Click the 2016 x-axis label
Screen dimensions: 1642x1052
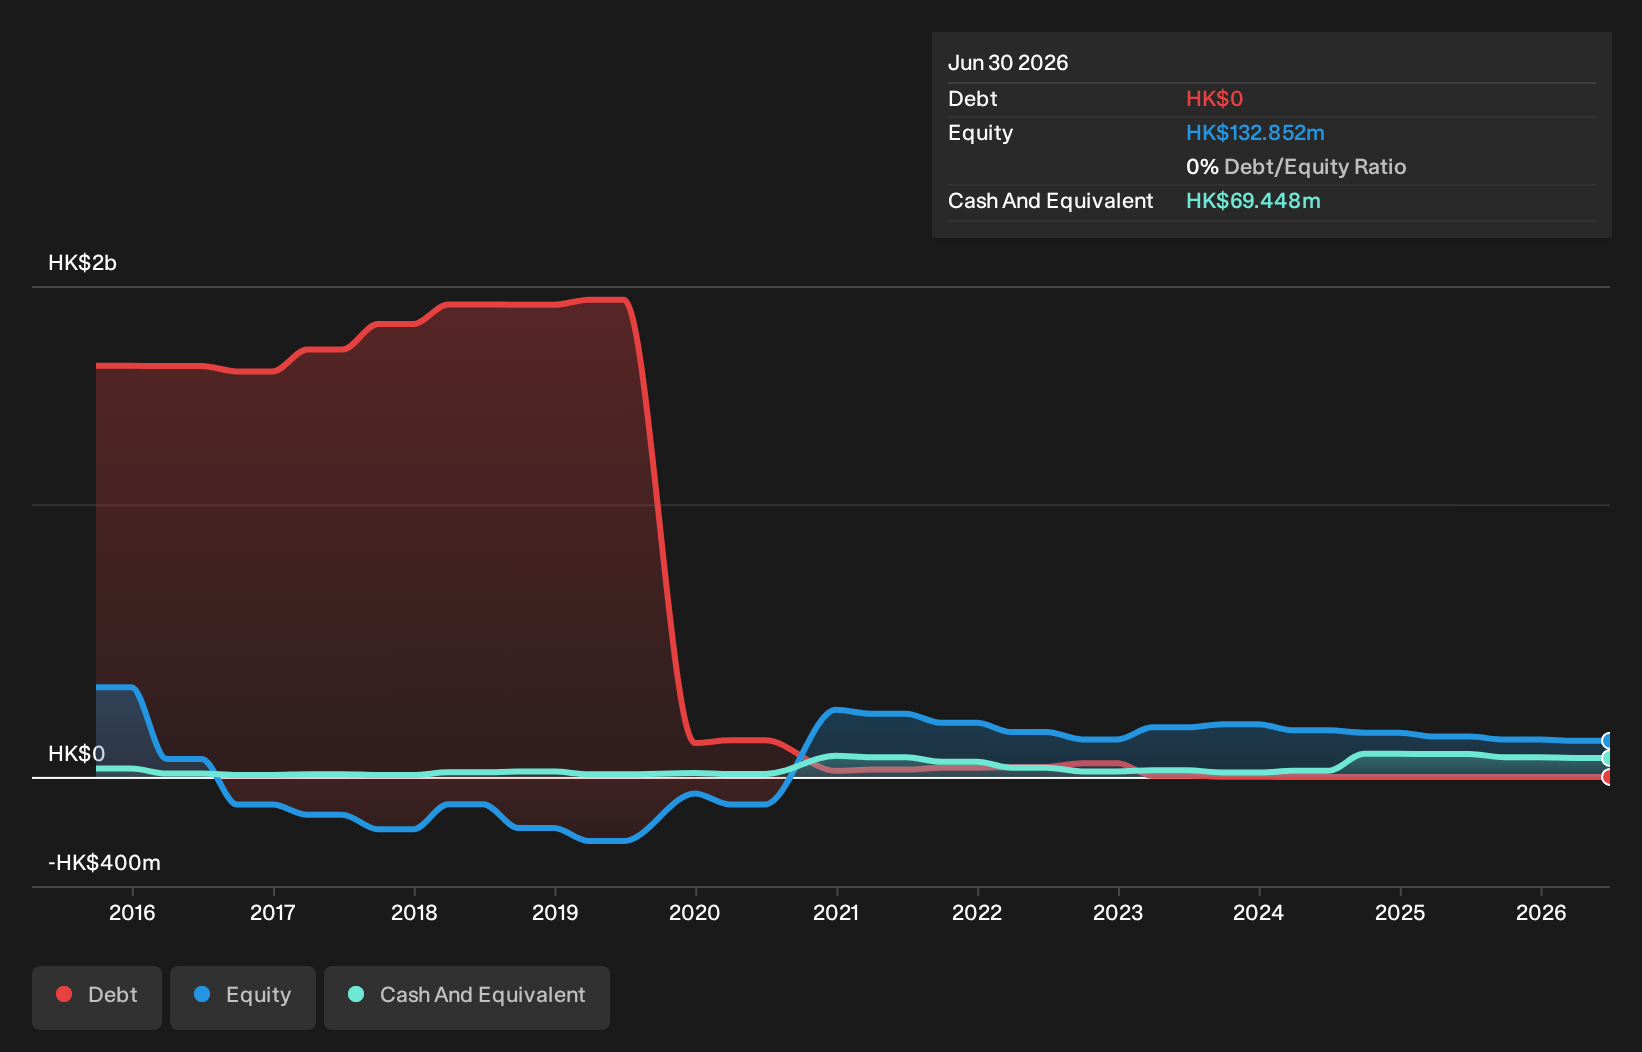(x=132, y=912)
